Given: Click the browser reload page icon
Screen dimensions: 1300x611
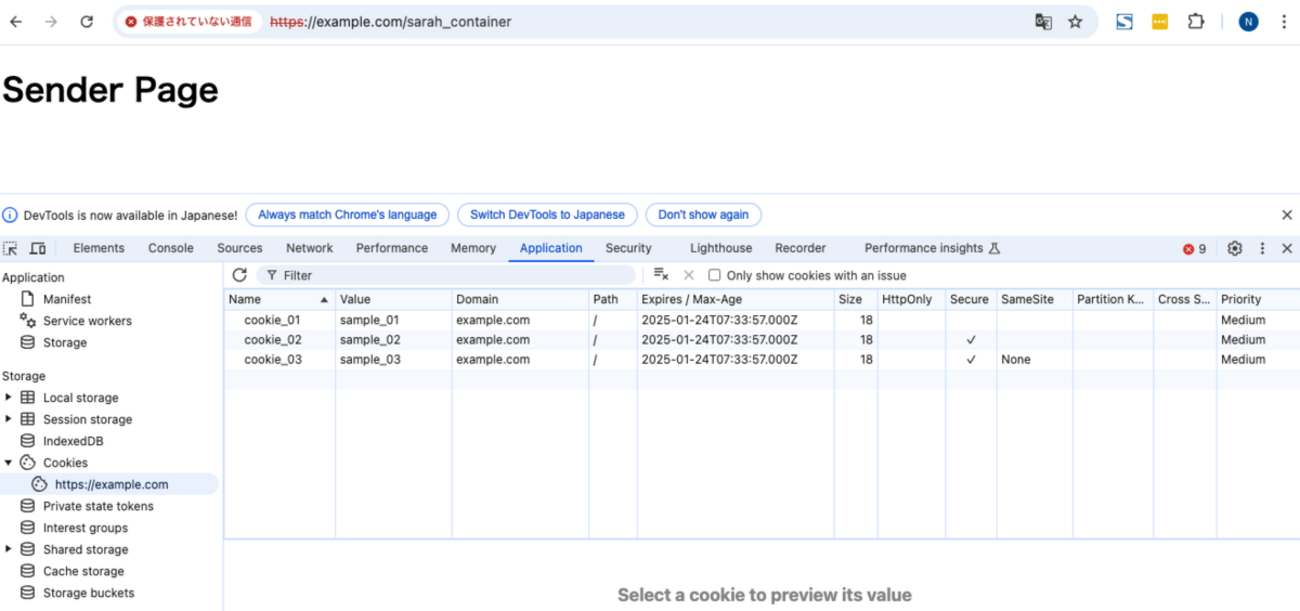Looking at the screenshot, I should coord(87,22).
